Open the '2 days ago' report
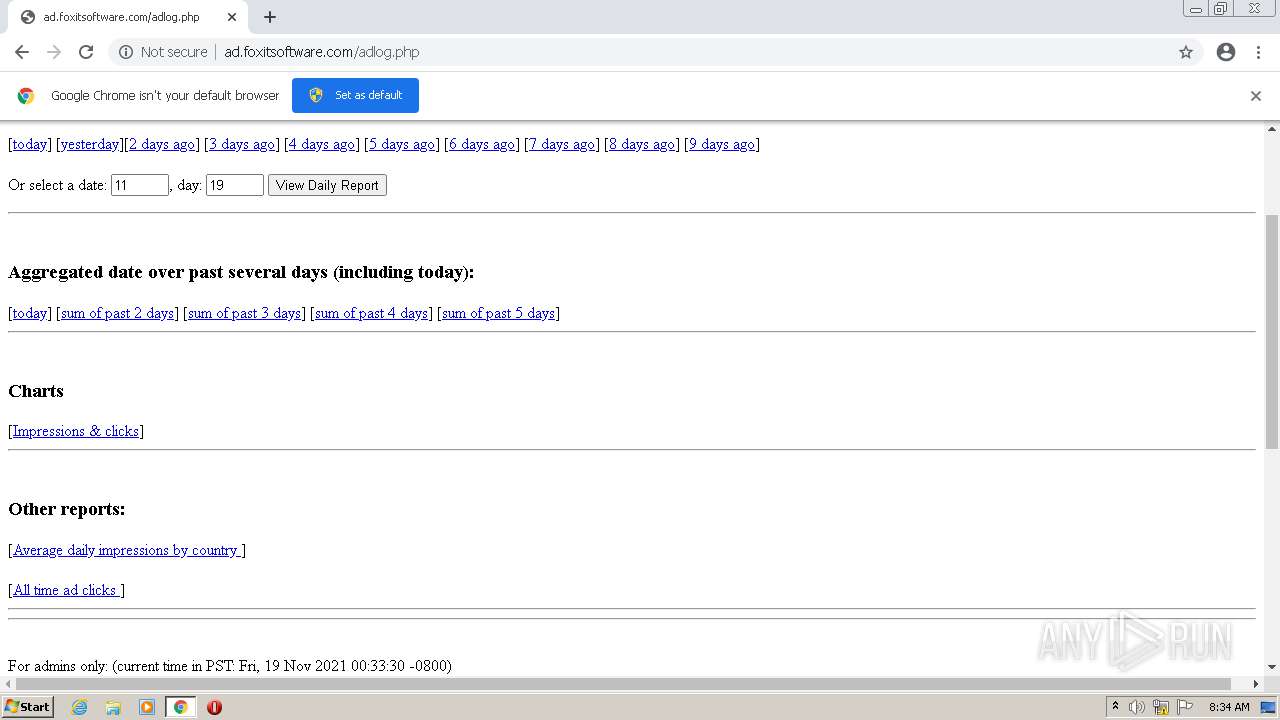 coord(162,144)
